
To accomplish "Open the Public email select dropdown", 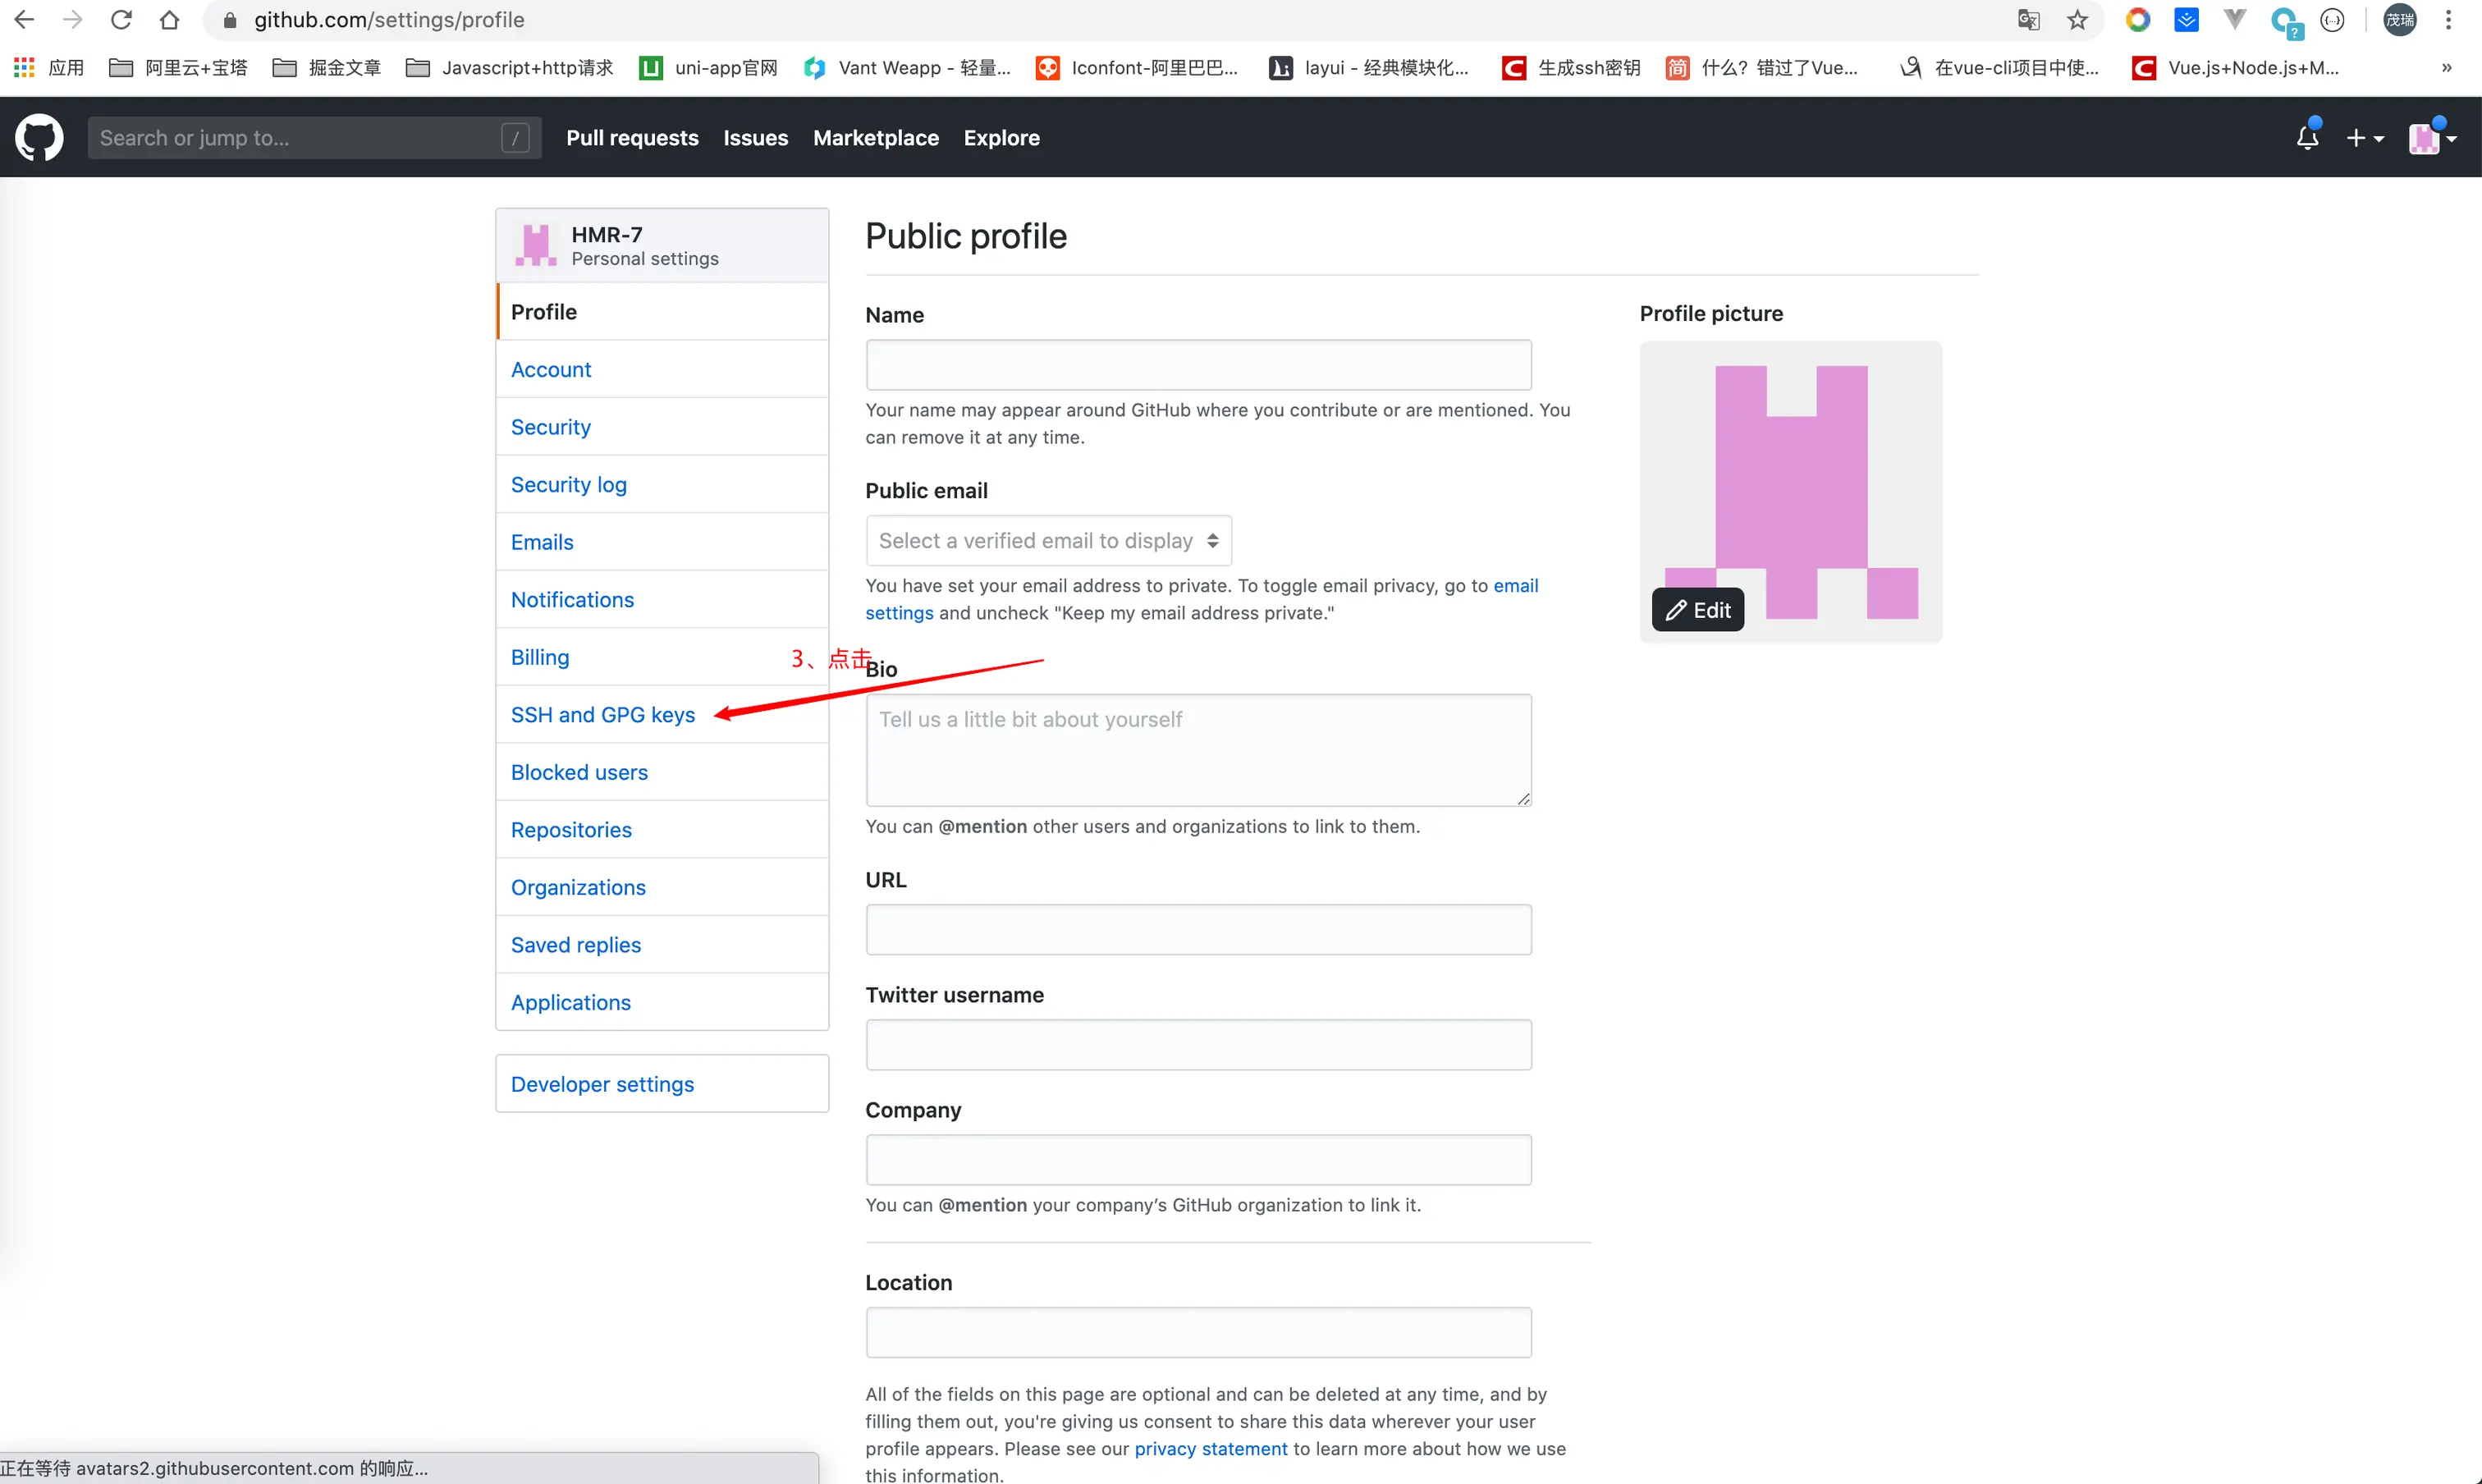I will (x=1048, y=541).
